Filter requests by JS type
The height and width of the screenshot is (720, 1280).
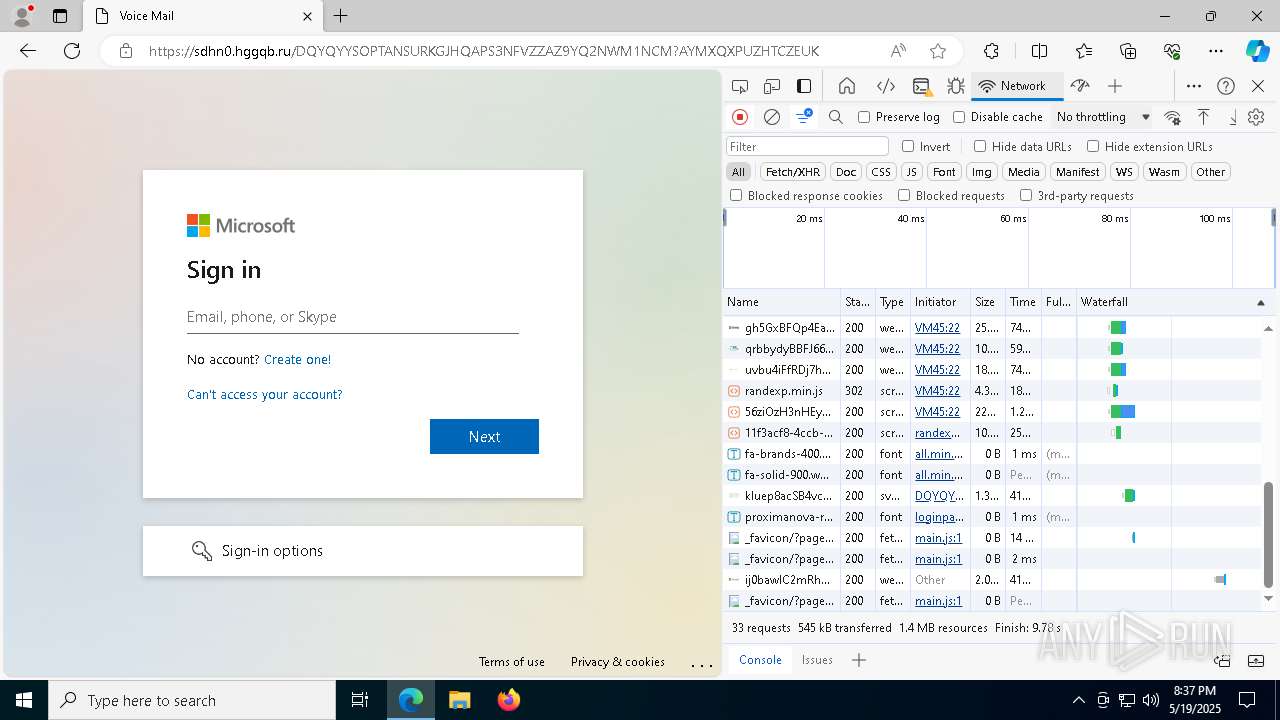pos(911,172)
